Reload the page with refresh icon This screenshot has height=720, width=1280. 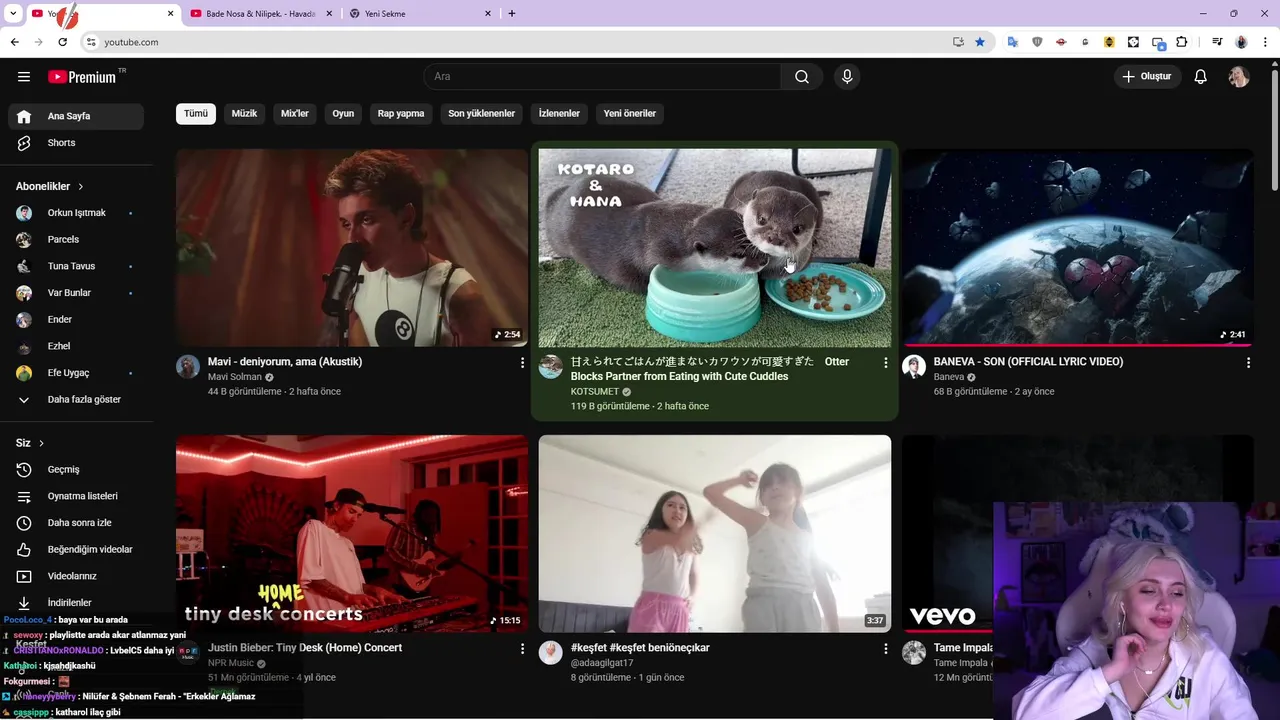[x=62, y=42]
